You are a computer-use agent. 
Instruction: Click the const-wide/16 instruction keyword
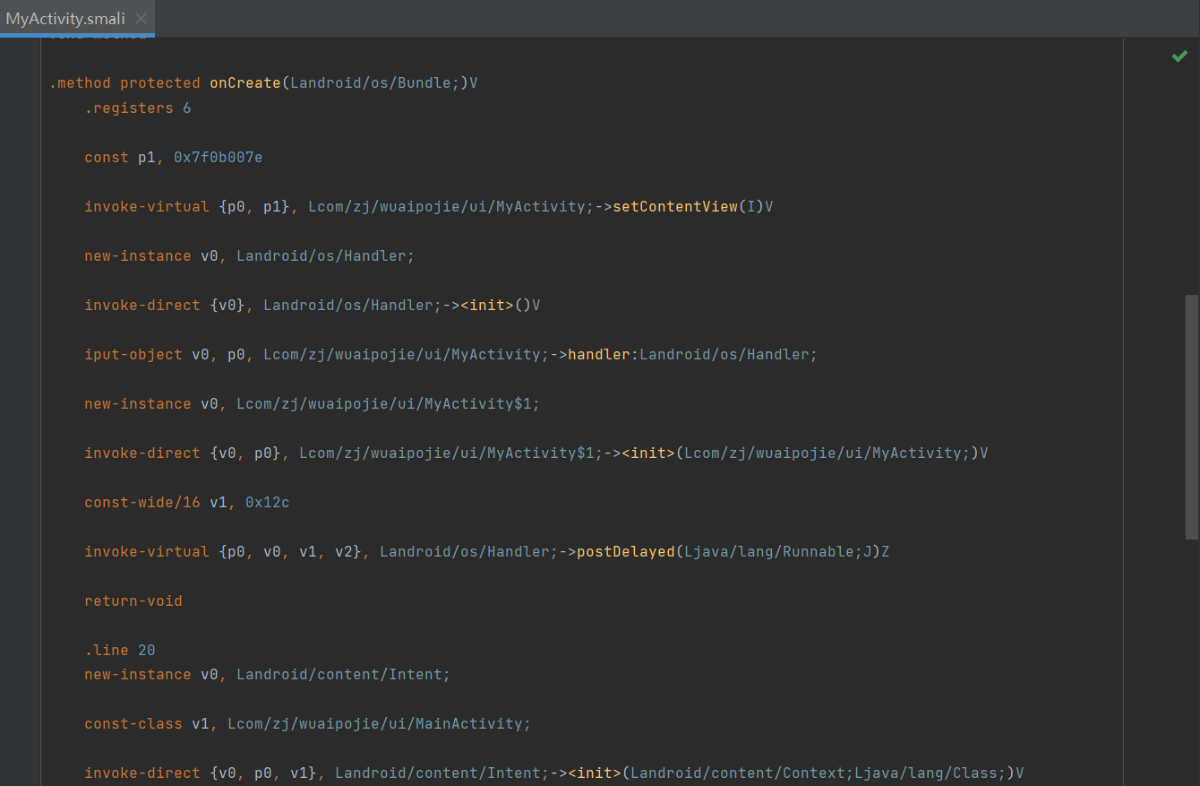coord(142,502)
